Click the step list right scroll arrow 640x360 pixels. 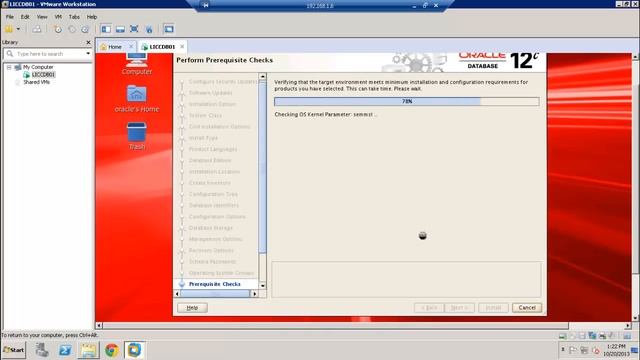pos(255,293)
